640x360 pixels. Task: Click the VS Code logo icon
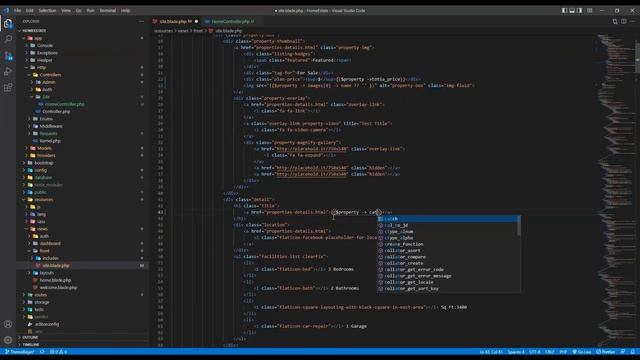[6, 11]
